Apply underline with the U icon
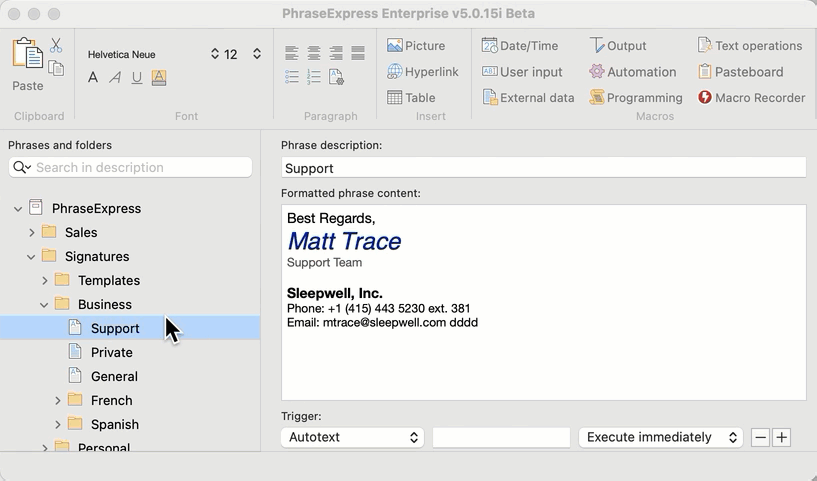 tap(137, 78)
